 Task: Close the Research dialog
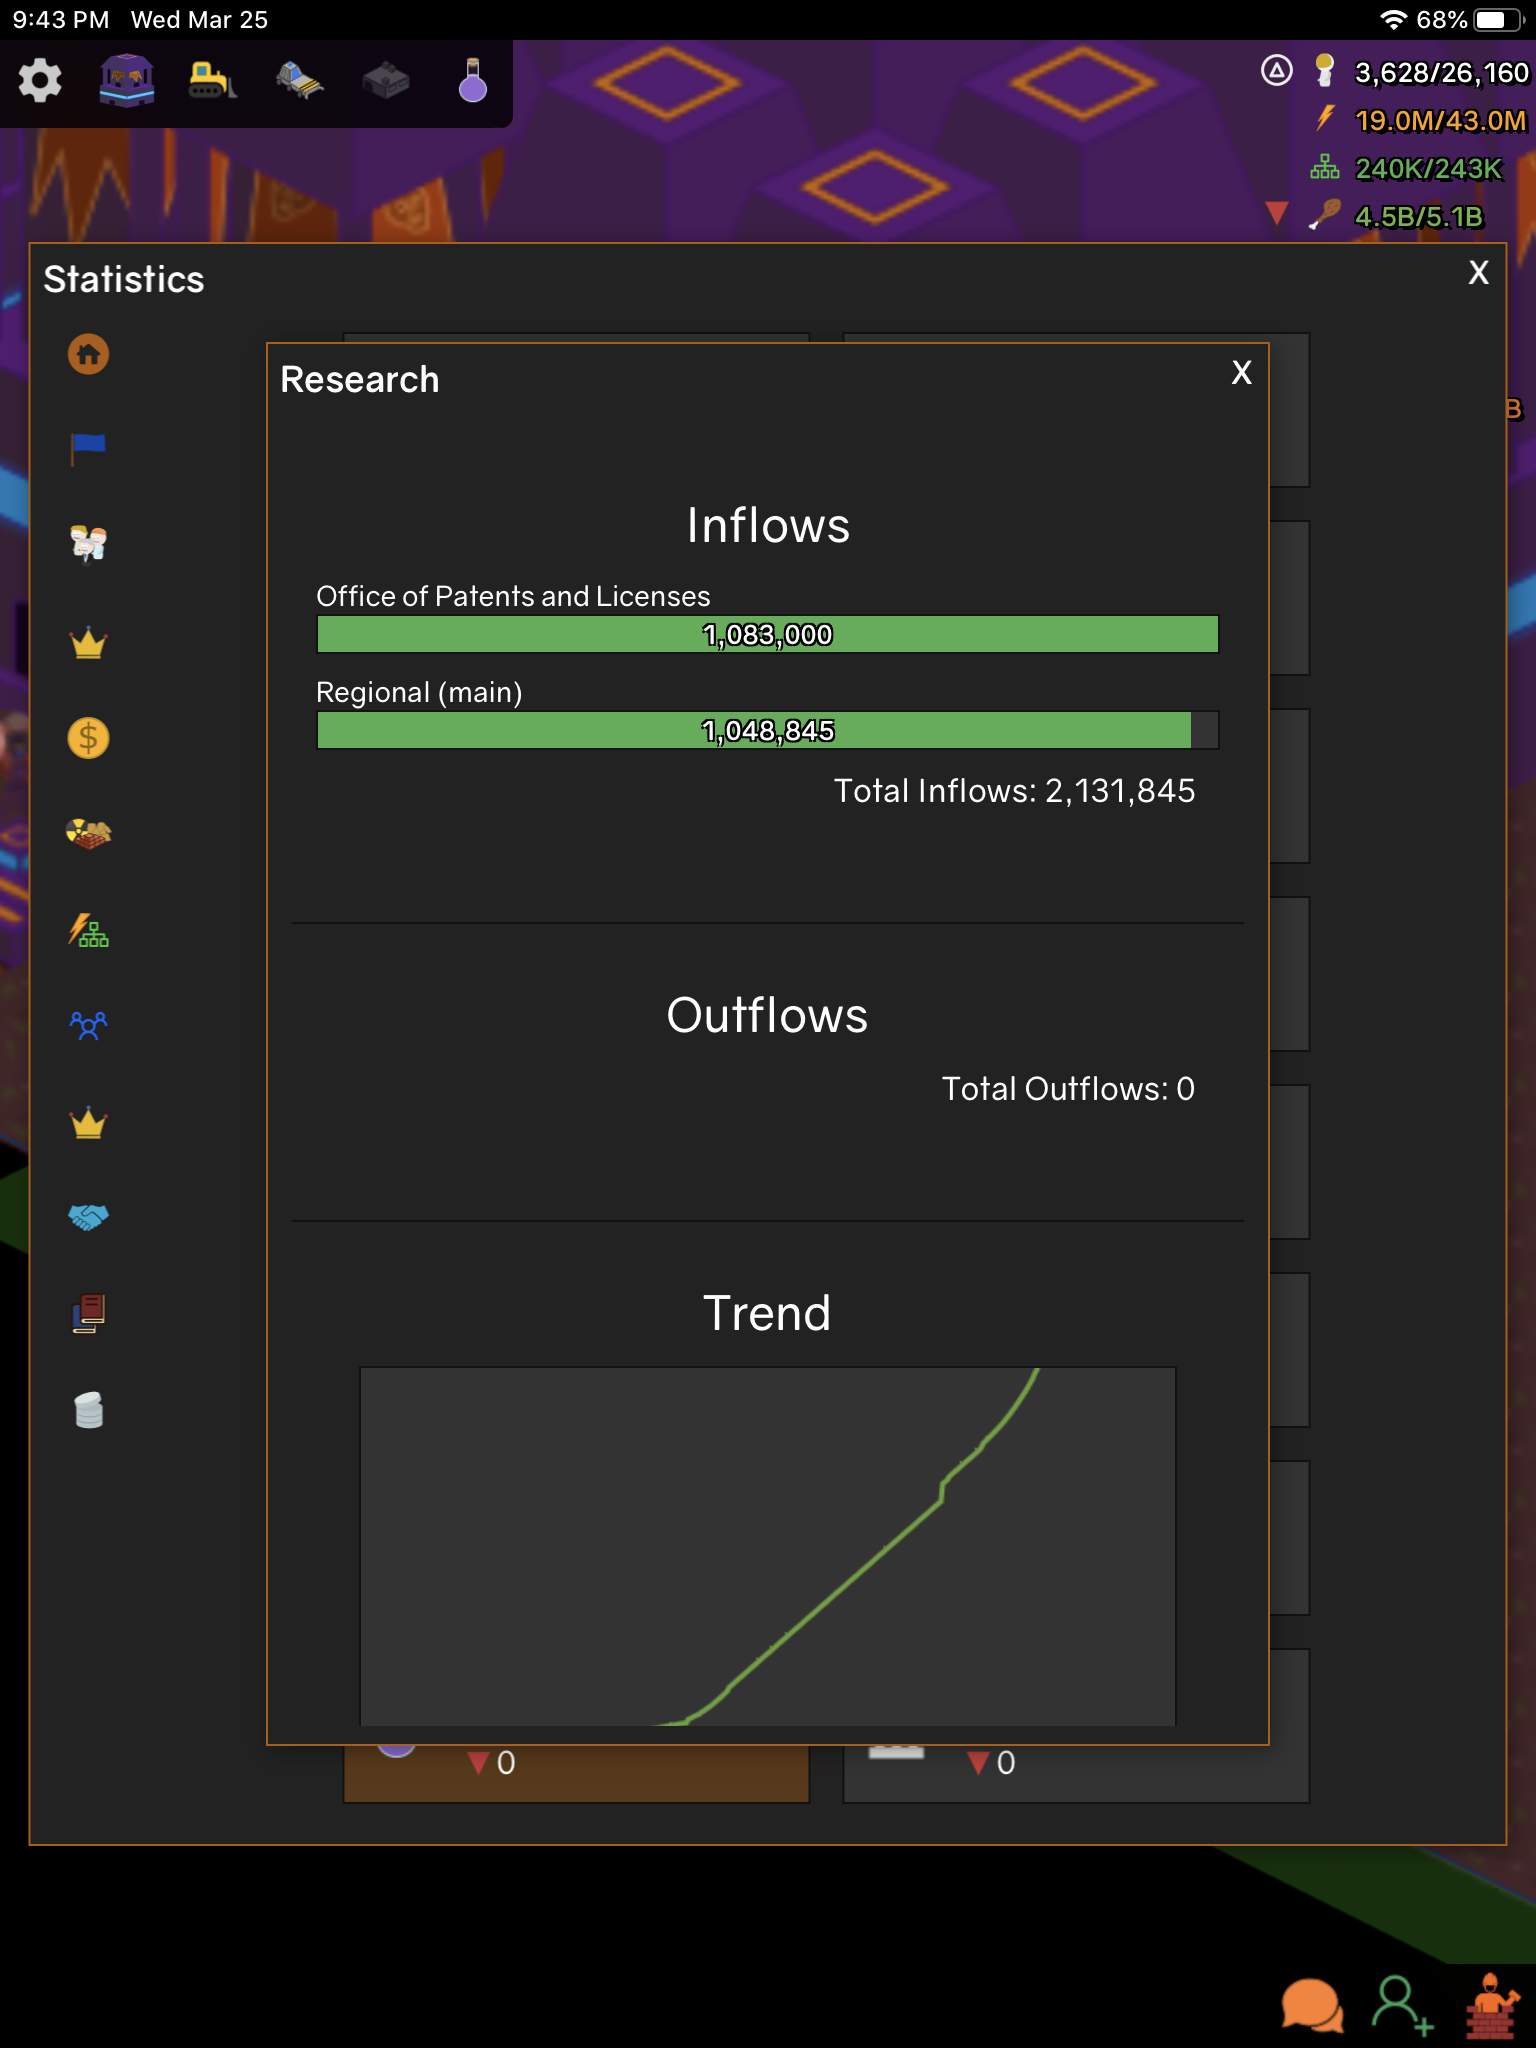1241,373
